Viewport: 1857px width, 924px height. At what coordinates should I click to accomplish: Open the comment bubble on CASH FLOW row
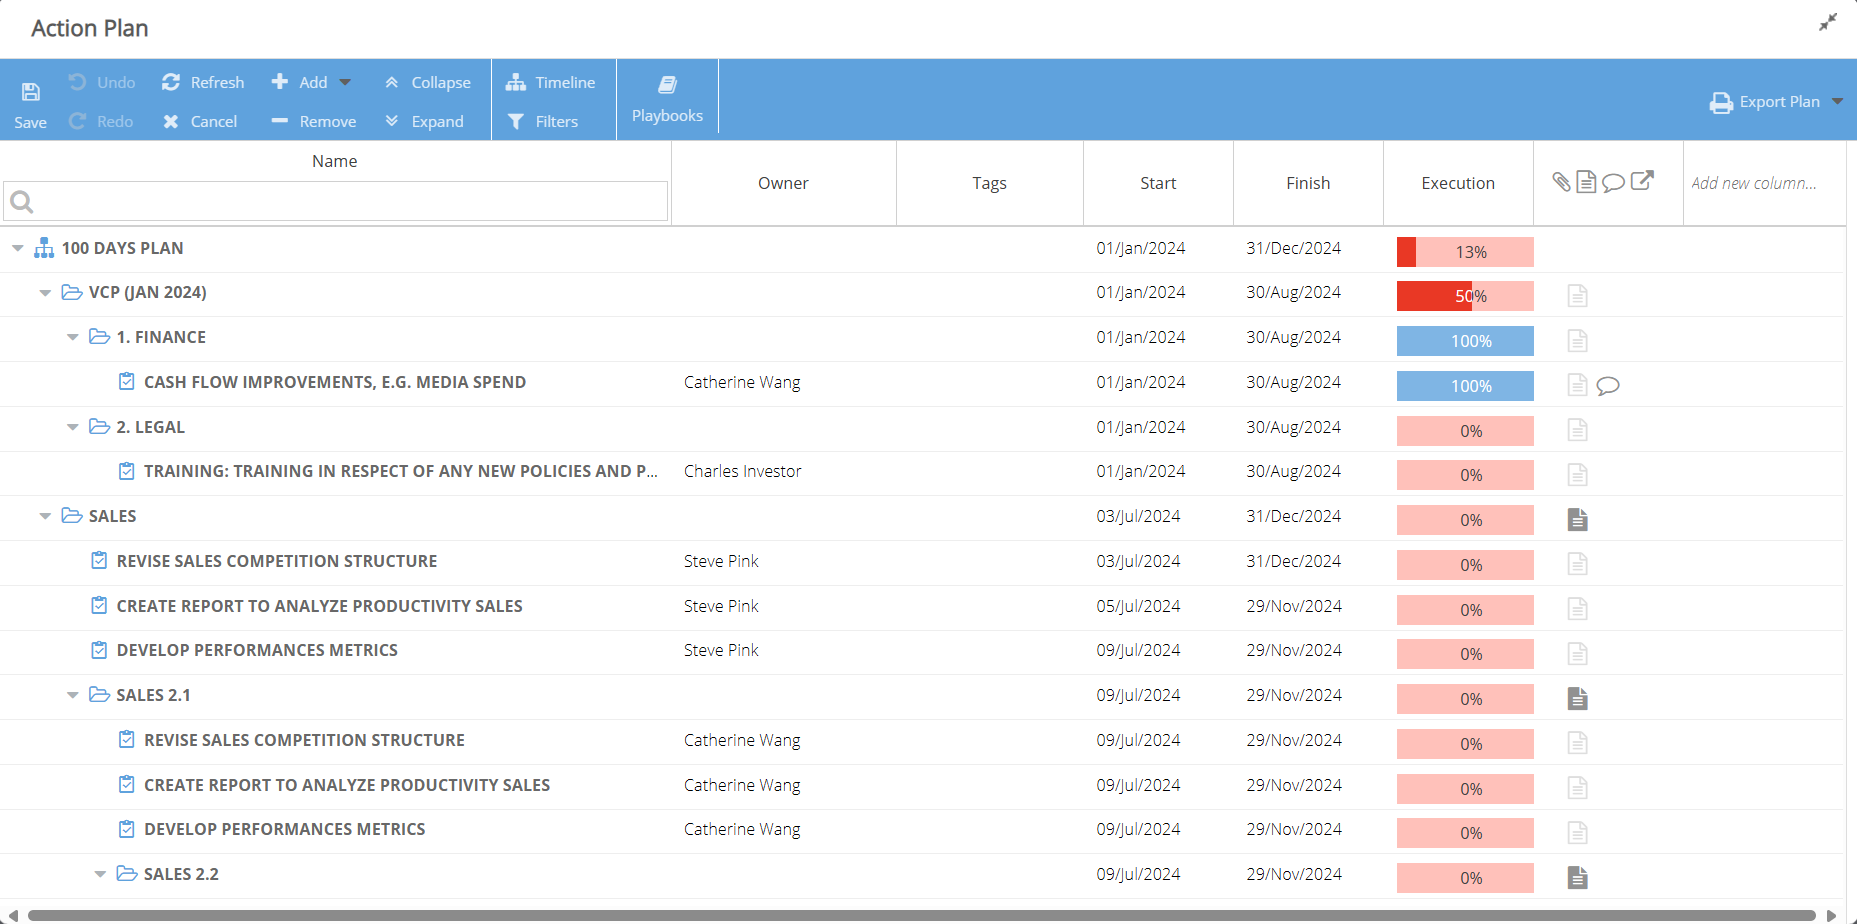click(x=1608, y=386)
